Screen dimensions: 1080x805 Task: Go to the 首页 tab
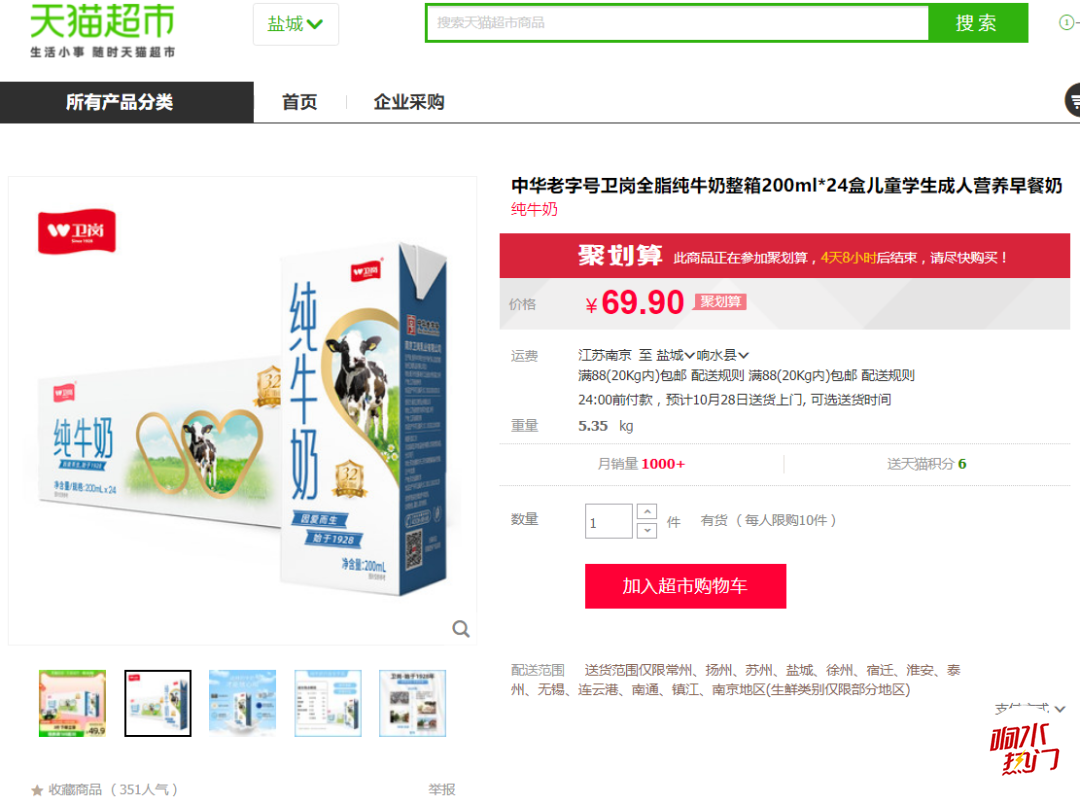click(x=300, y=103)
